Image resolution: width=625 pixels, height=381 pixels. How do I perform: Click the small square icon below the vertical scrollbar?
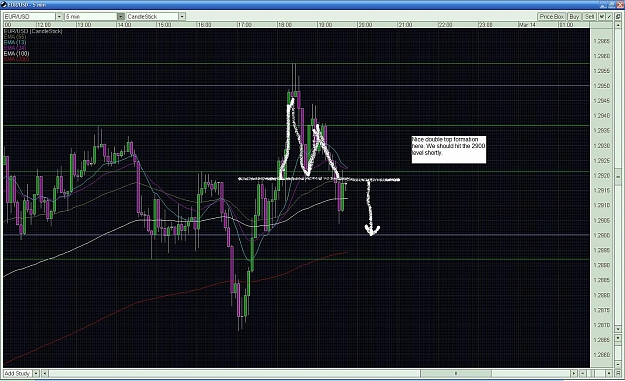point(618,338)
